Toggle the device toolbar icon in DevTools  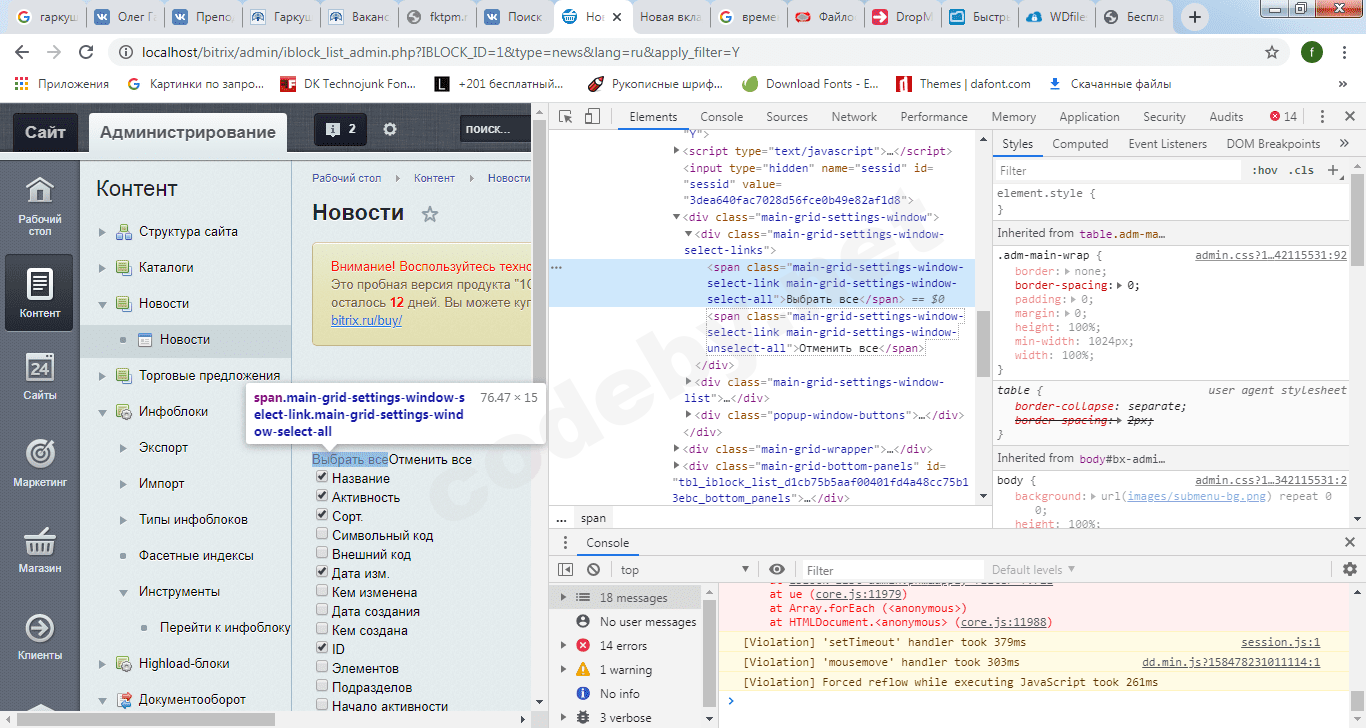click(592, 117)
